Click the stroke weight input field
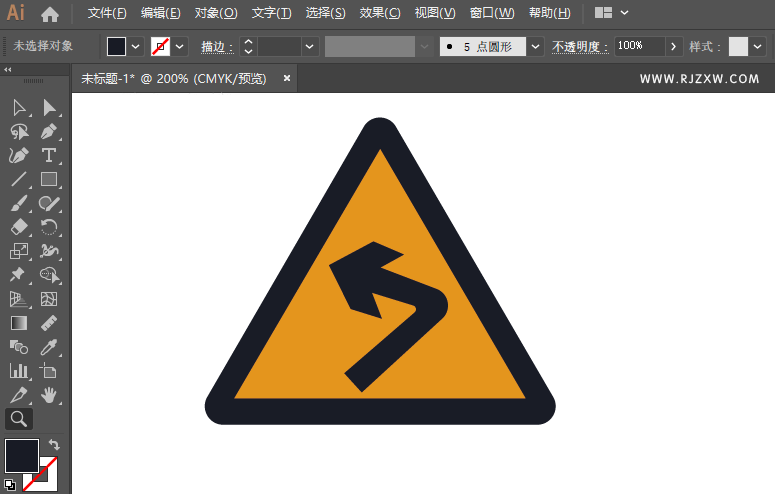This screenshot has height=494, width=775. (x=279, y=47)
